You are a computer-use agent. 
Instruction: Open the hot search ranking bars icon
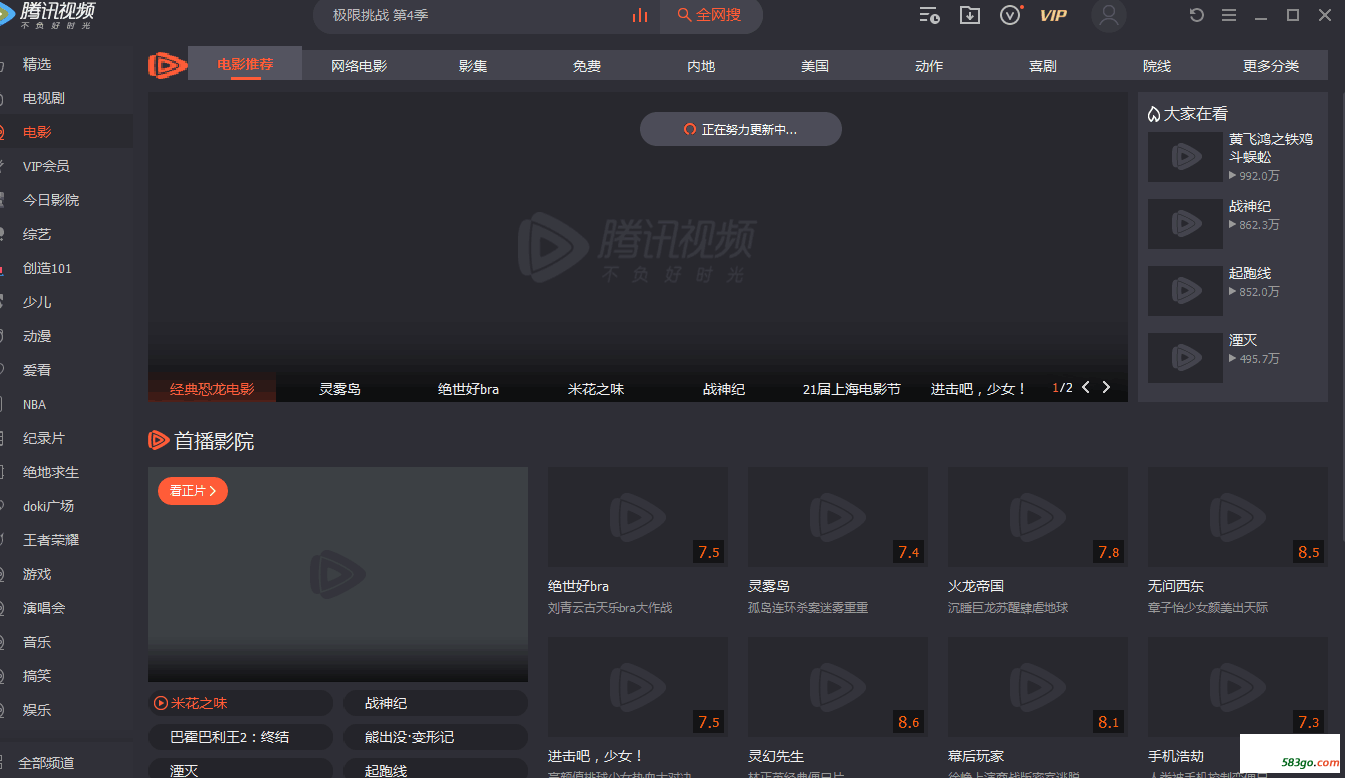tap(639, 15)
